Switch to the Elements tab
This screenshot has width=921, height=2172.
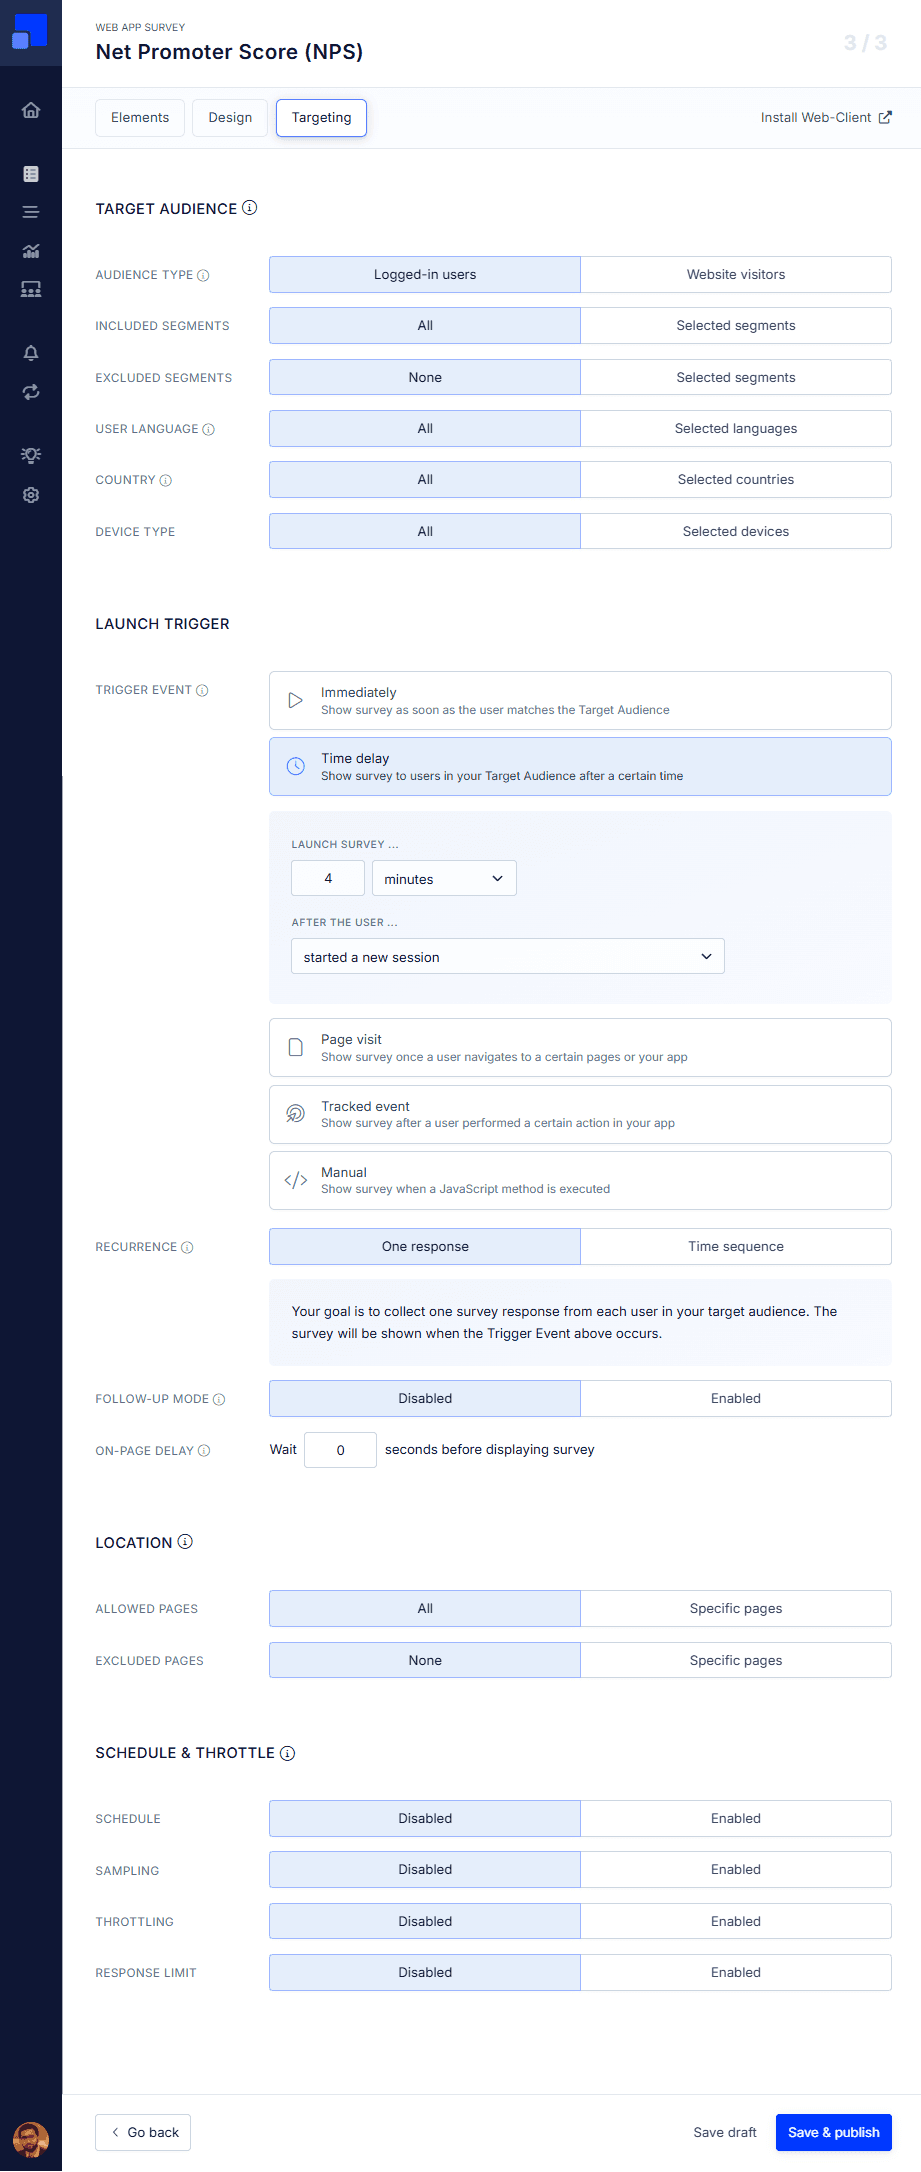pyautogui.click(x=140, y=118)
